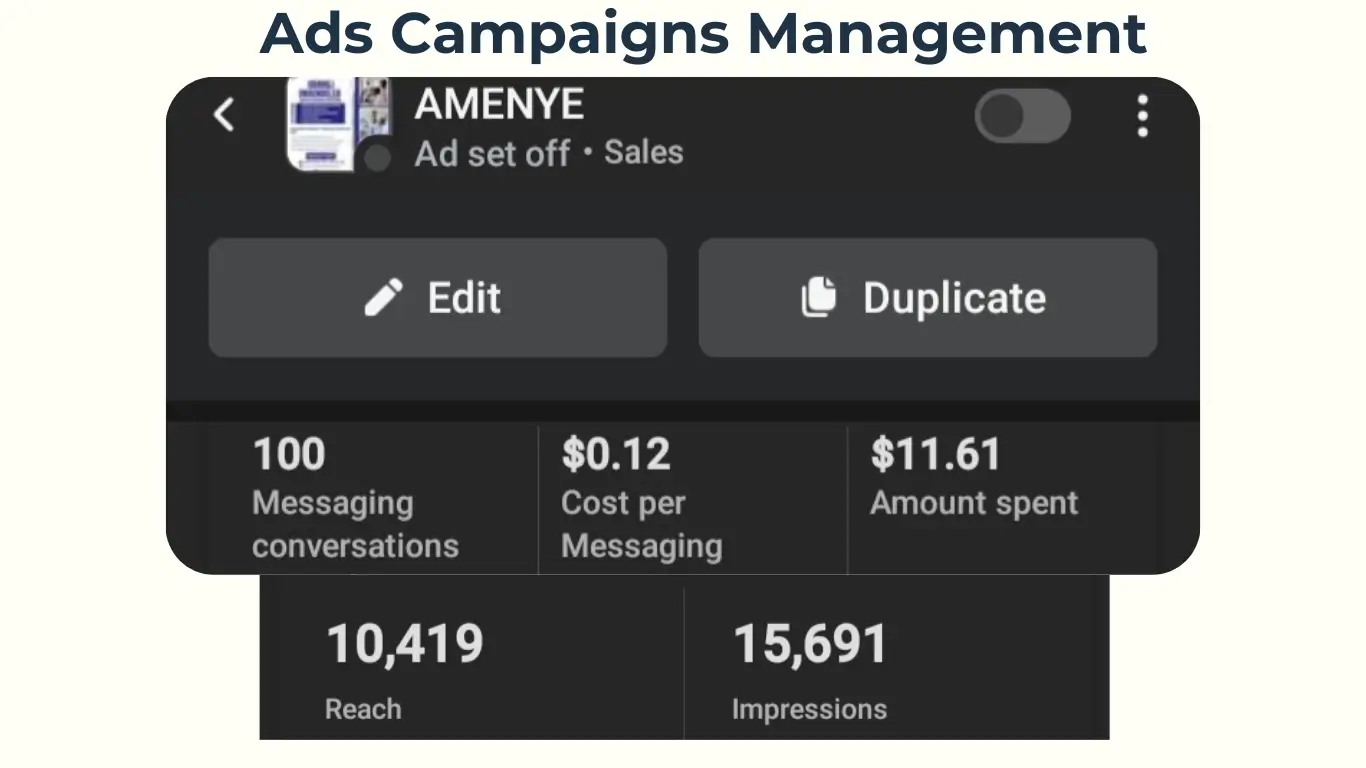This screenshot has height=768, width=1366.
Task: Click the gray status dot beside thumbnail
Action: click(377, 158)
